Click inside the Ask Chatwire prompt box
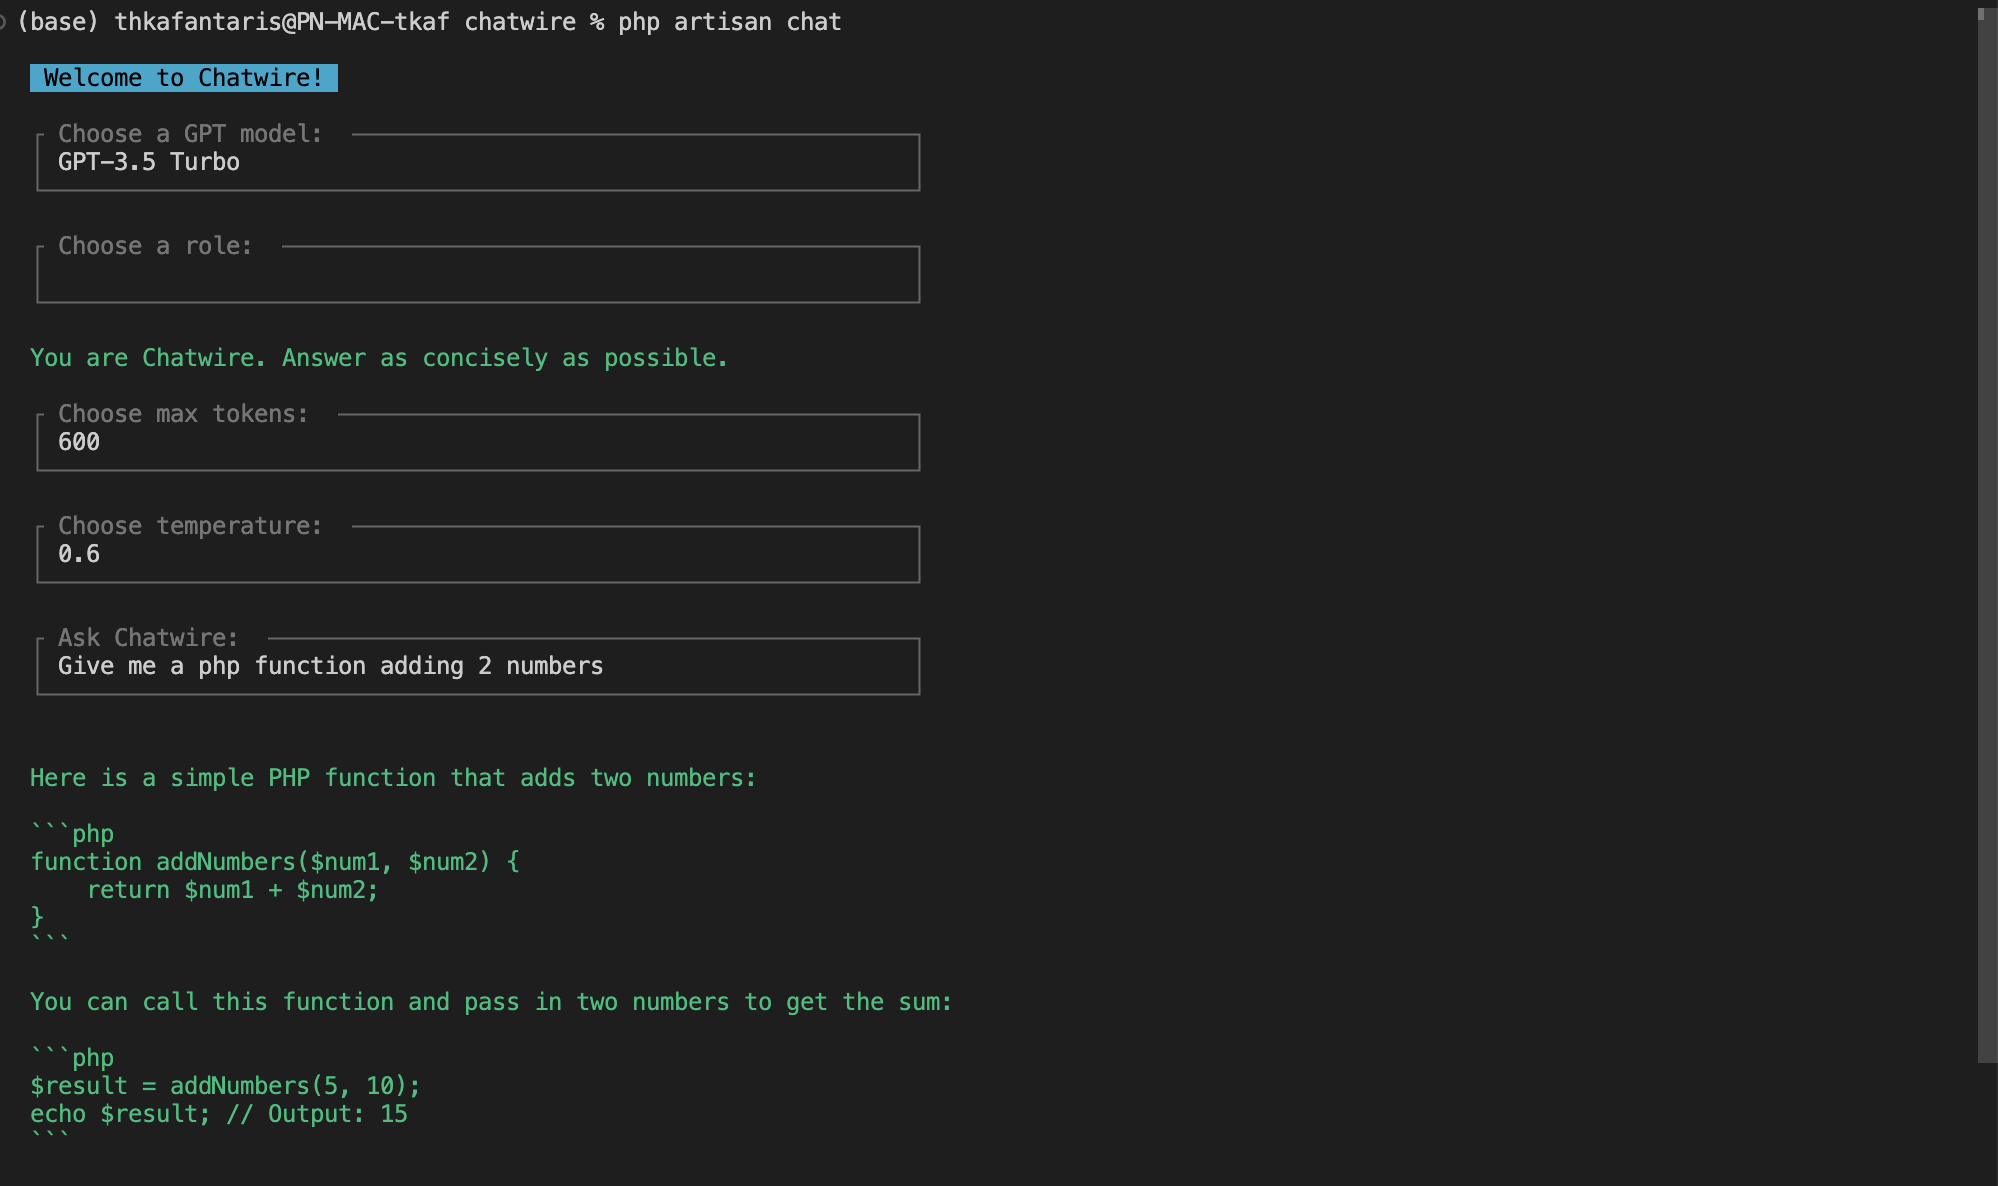Screen dimensions: 1998x1186 point(330,666)
